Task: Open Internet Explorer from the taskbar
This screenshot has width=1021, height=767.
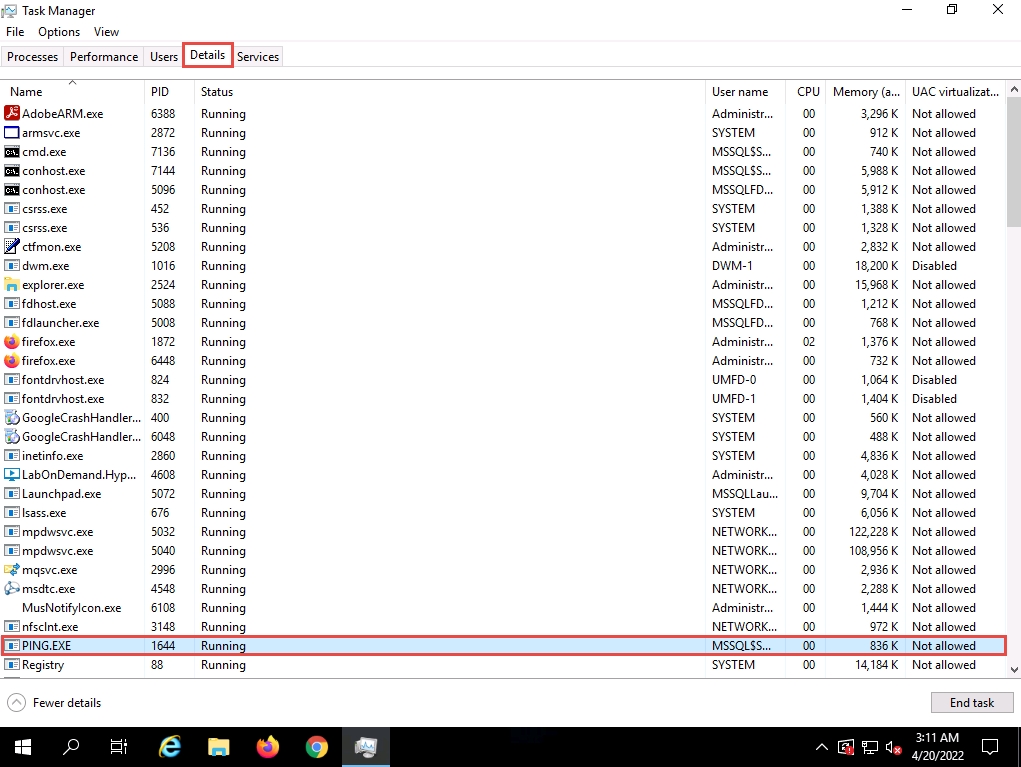Action: click(170, 746)
